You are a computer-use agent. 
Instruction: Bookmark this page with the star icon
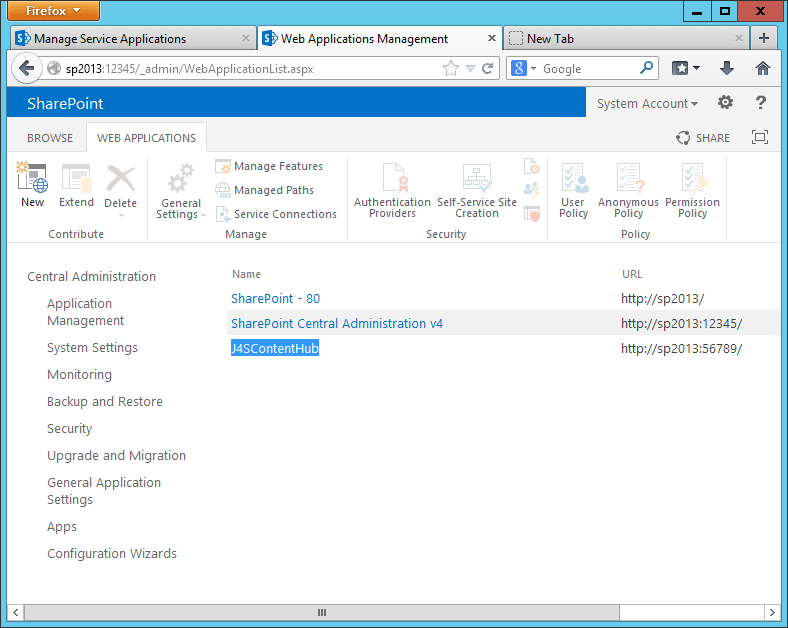click(x=451, y=68)
